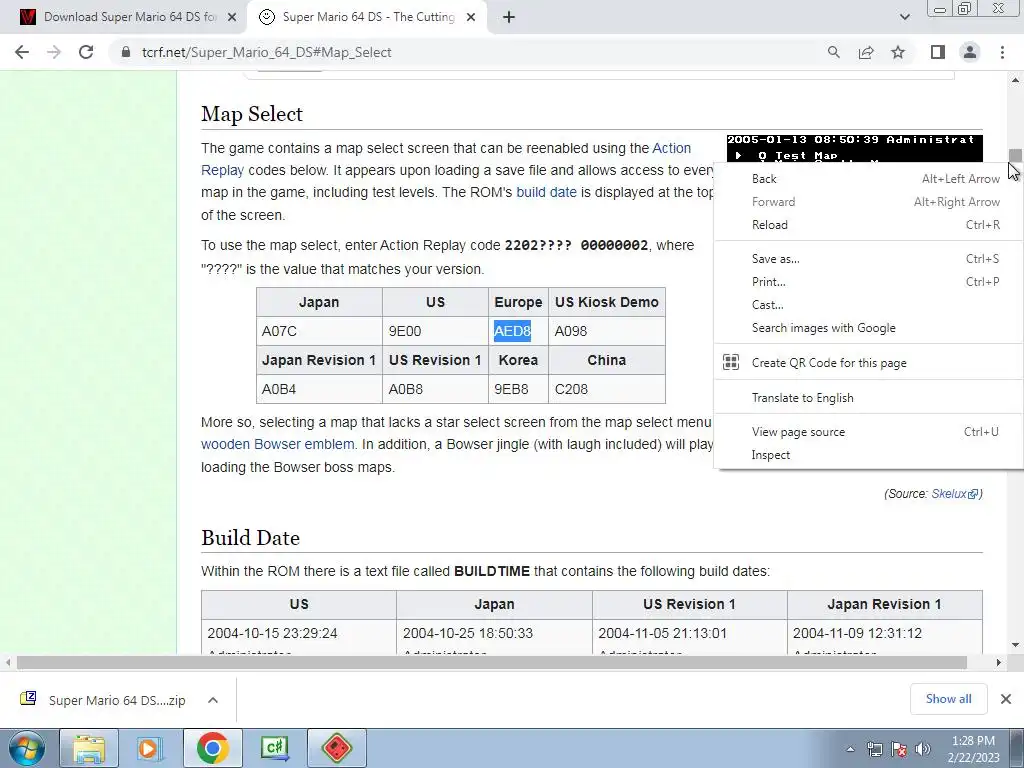Click the 2004-10-15 23:29:24 US build date
This screenshot has width=1024, height=768.
click(x=272, y=633)
